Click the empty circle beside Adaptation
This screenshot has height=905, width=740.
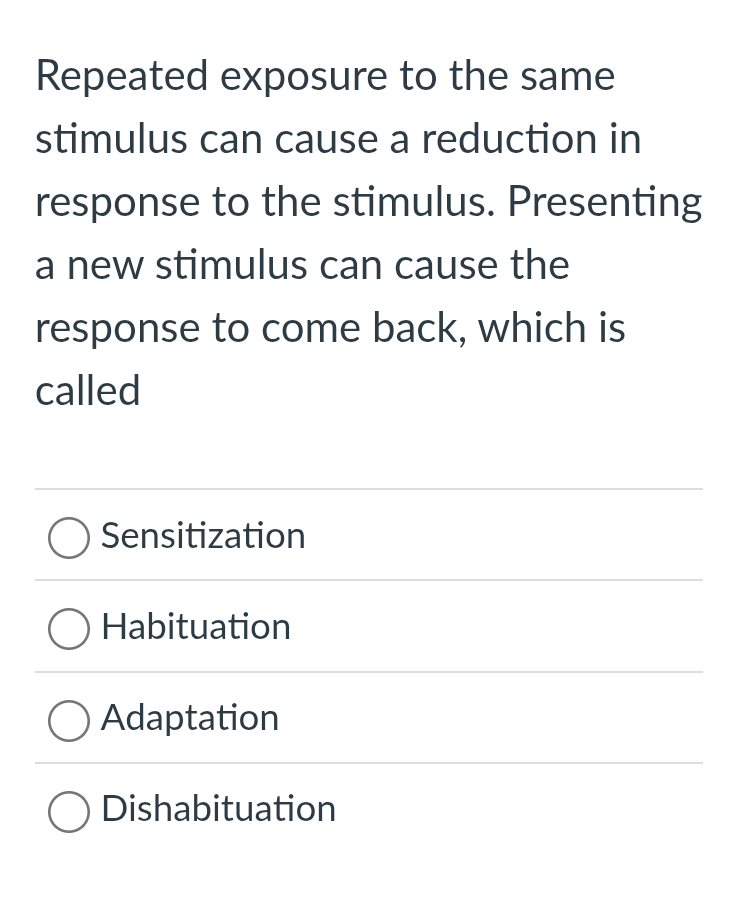(68, 720)
